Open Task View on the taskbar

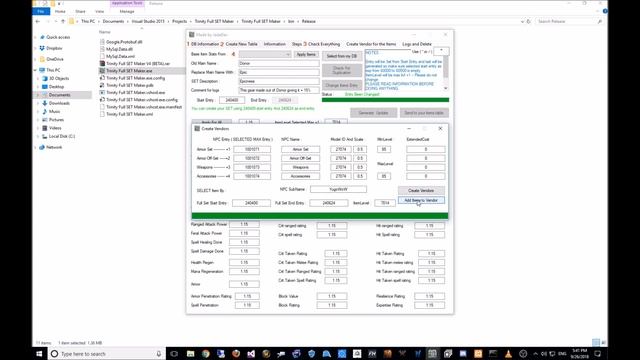point(174,353)
